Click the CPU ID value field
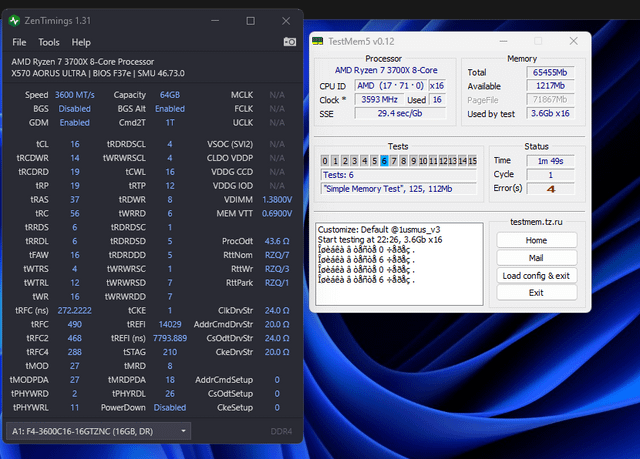This screenshot has height=459, width=640. coord(391,86)
